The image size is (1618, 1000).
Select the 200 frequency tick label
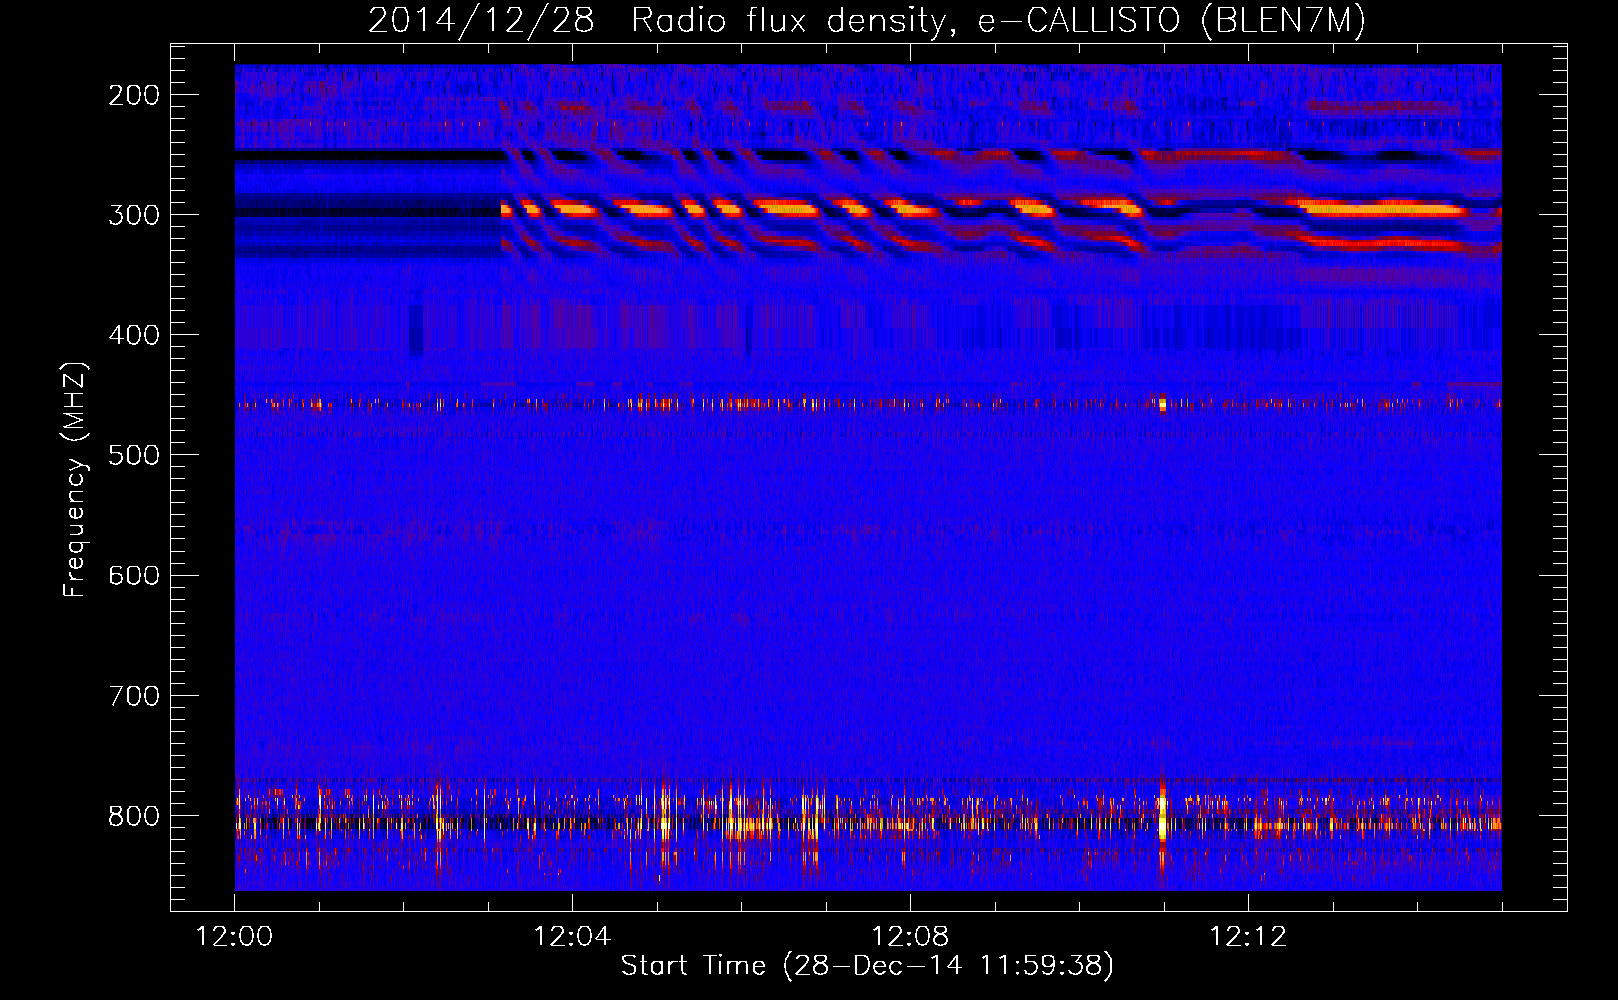click(x=134, y=95)
